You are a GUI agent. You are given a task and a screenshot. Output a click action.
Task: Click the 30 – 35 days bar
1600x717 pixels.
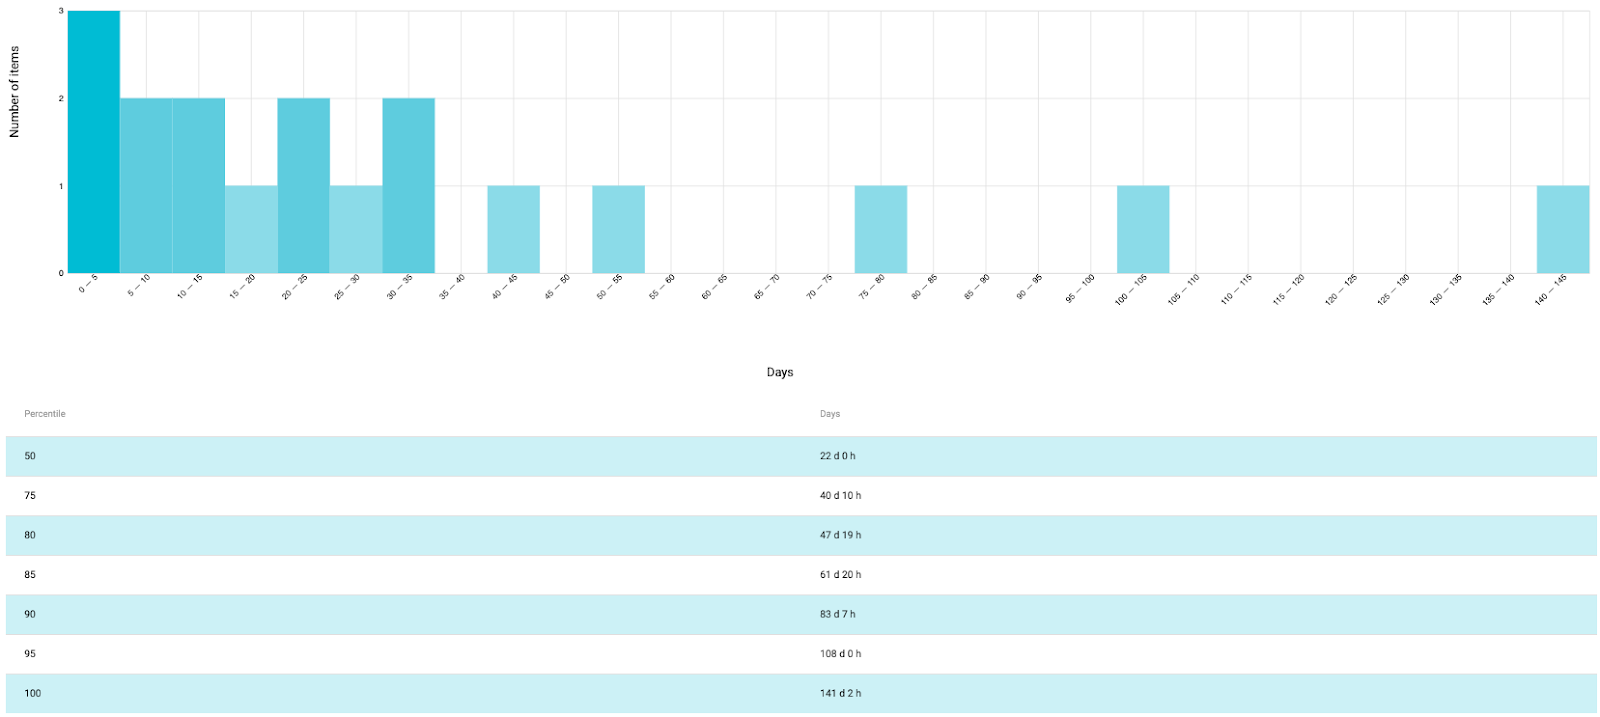coord(409,185)
